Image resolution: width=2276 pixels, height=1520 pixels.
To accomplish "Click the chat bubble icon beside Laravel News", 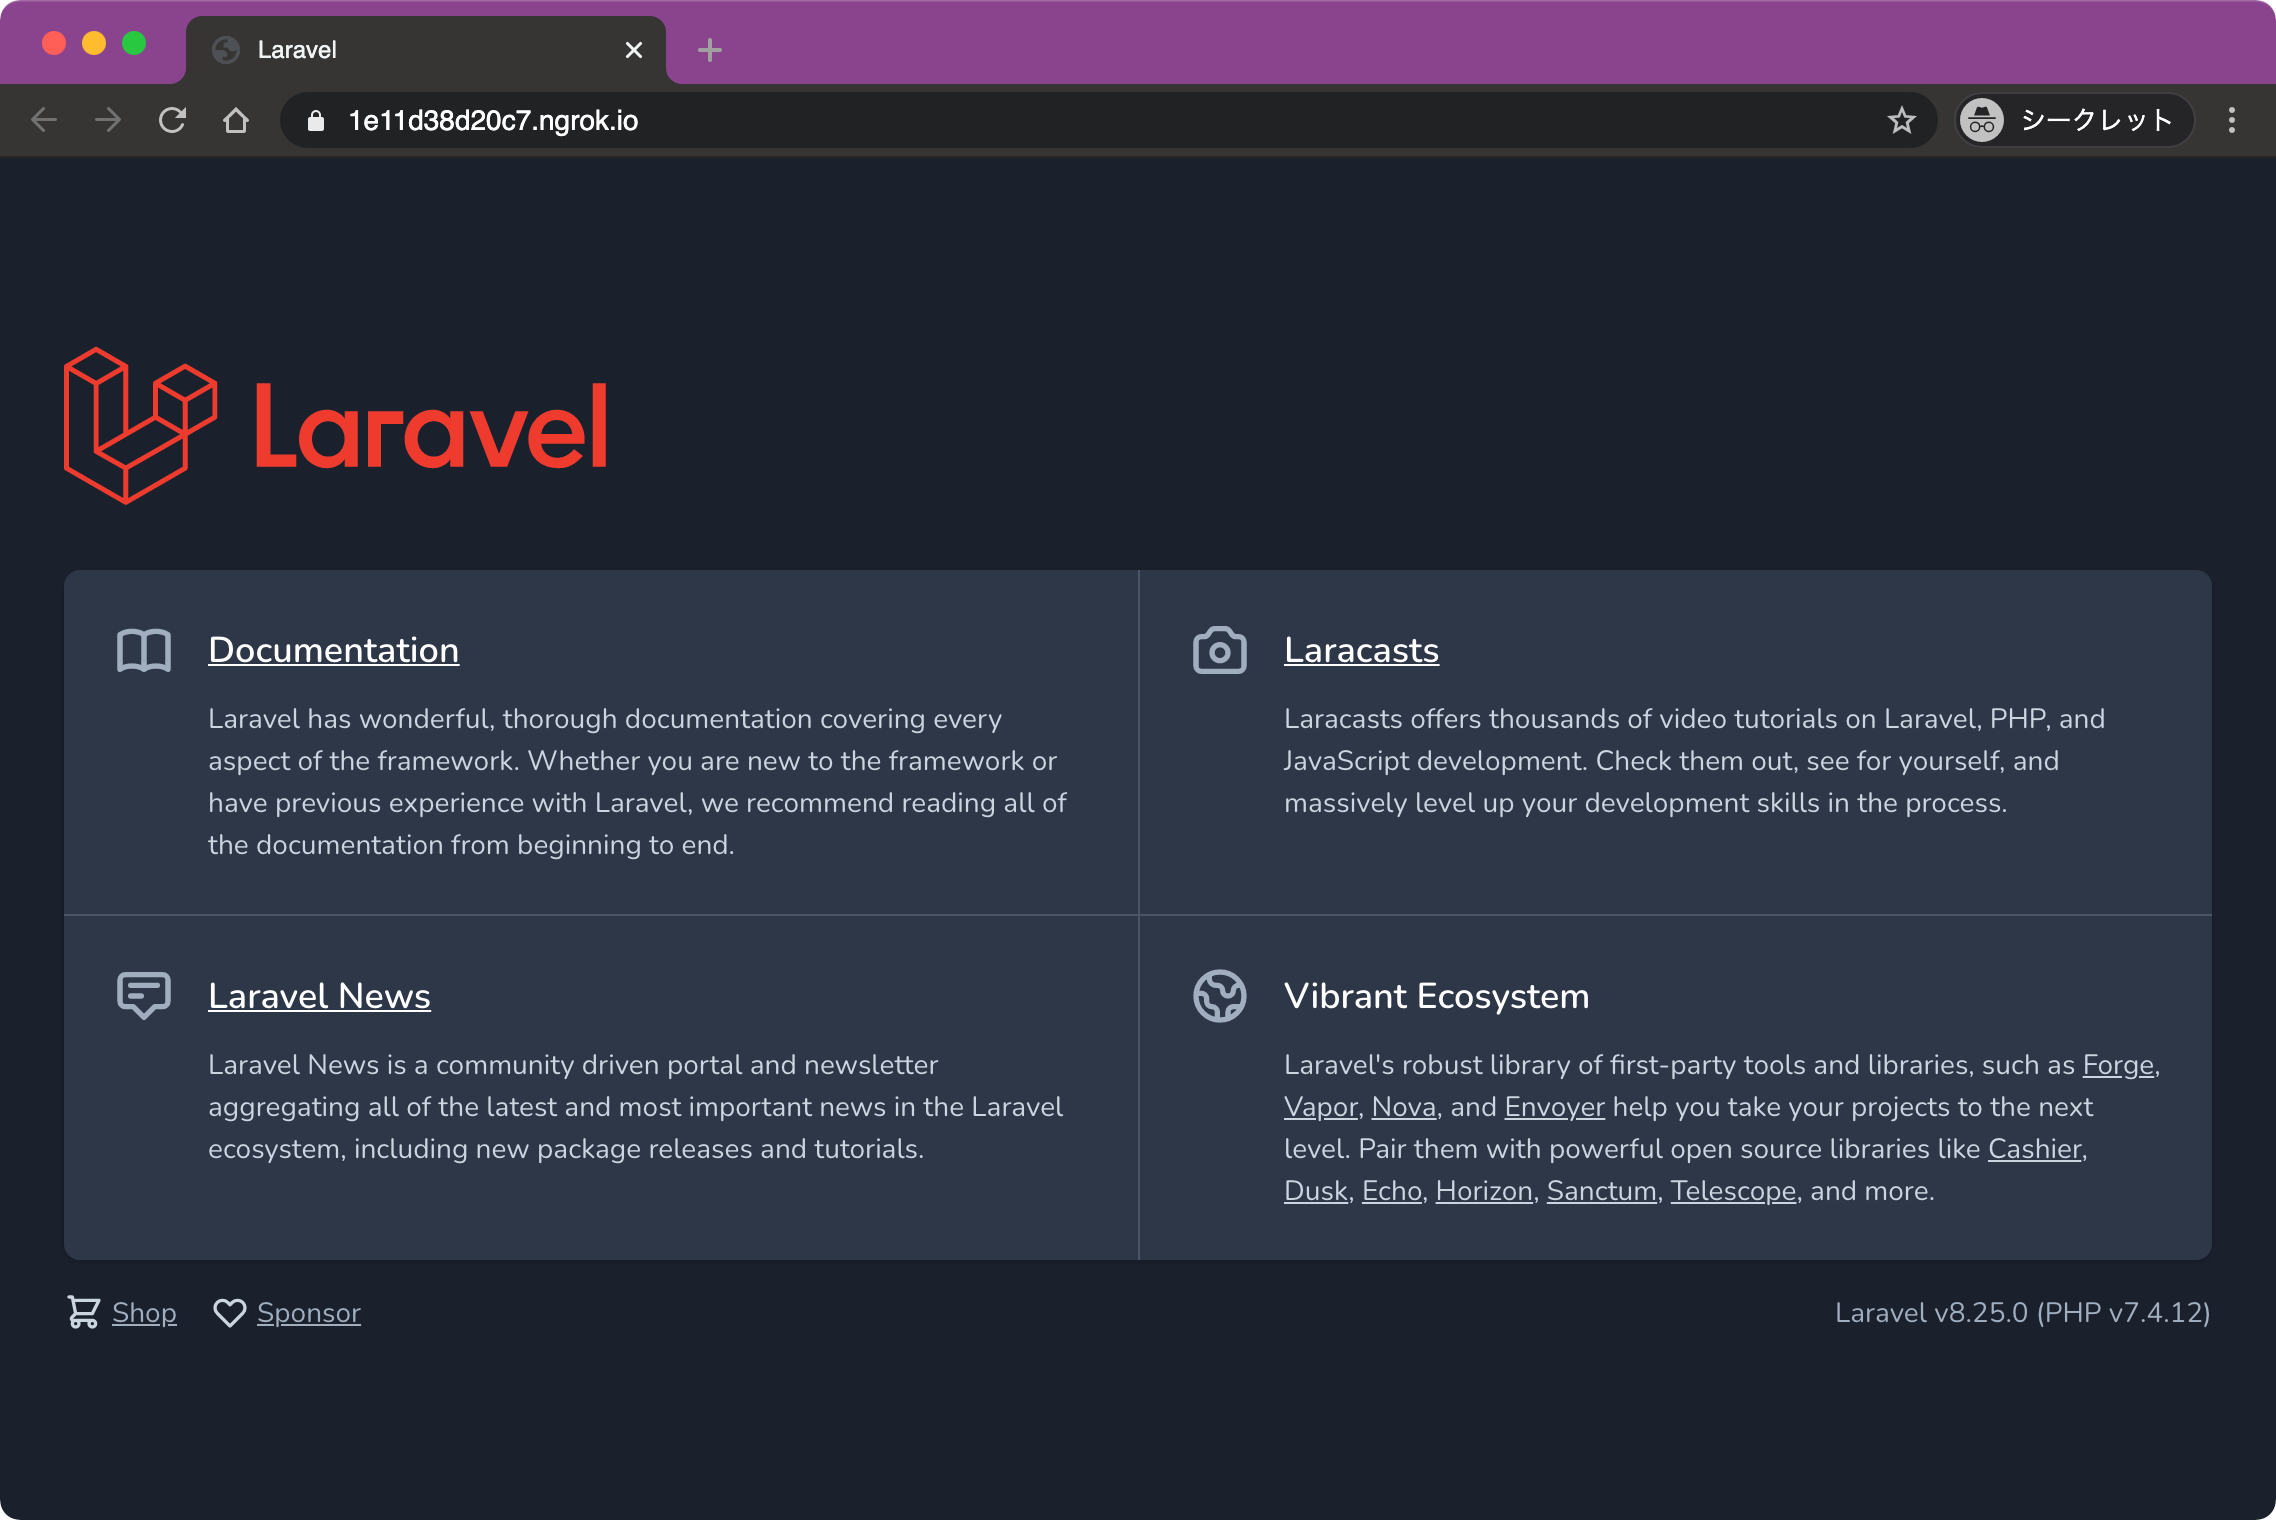I will tap(144, 995).
